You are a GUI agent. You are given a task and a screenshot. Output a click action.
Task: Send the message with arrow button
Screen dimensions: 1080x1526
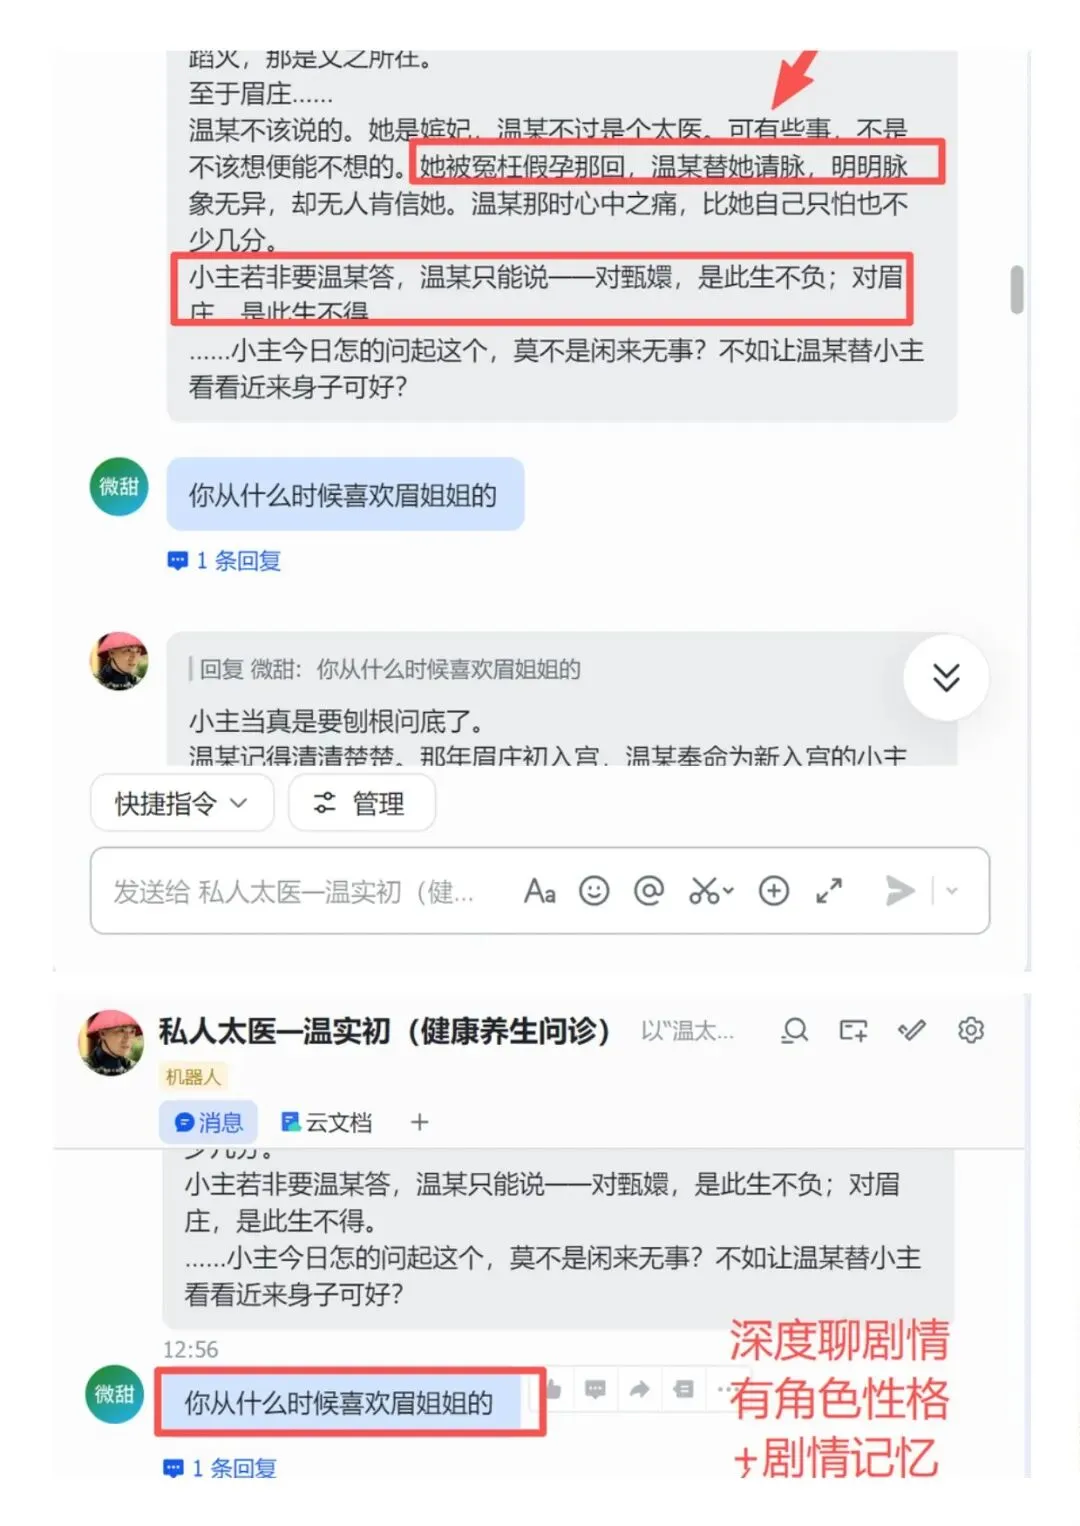900,890
